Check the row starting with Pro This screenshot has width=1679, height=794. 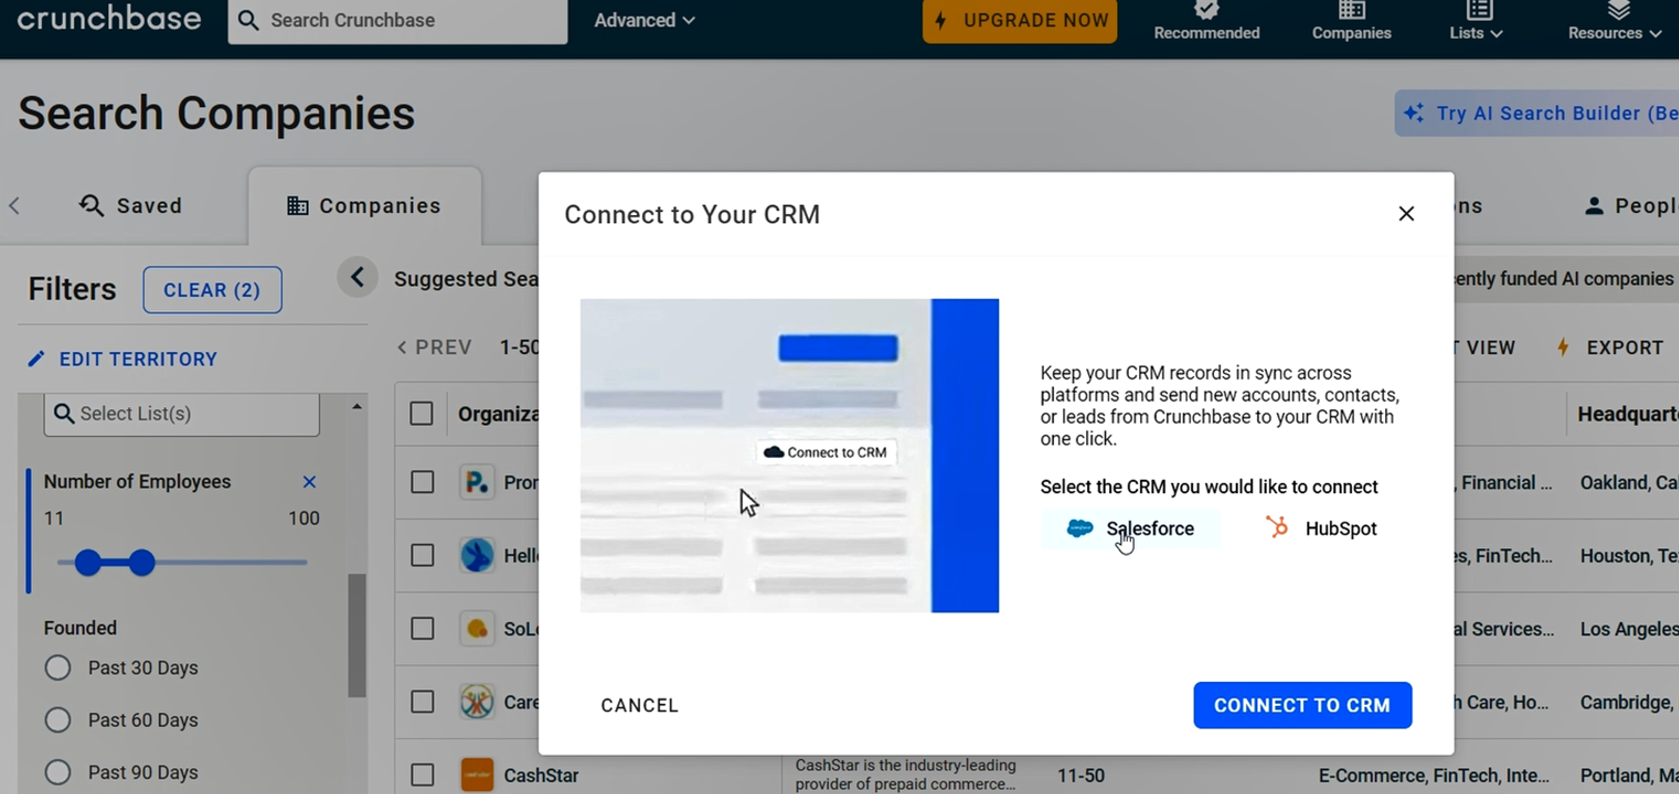422,482
